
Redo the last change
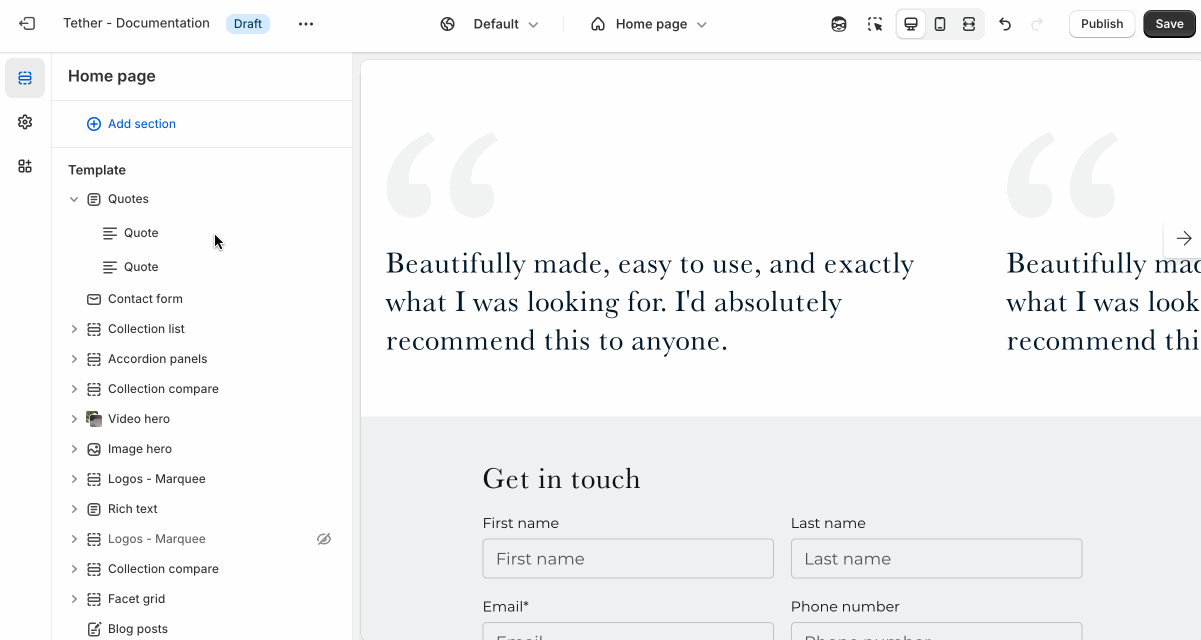click(1037, 24)
